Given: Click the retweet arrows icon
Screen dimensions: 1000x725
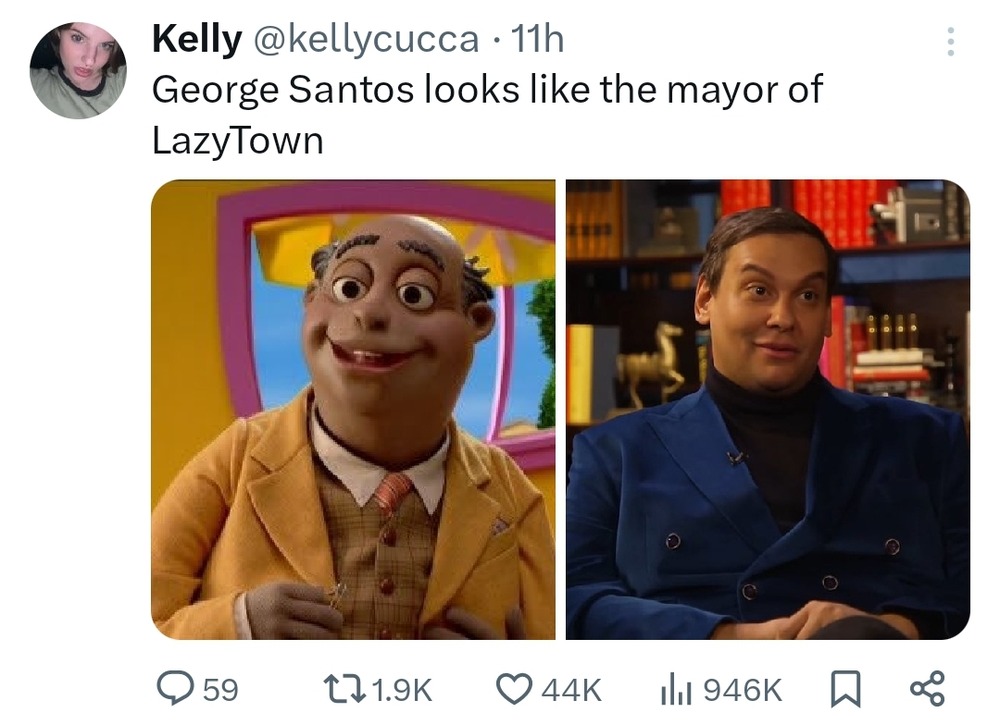Looking at the screenshot, I should click(x=346, y=689).
